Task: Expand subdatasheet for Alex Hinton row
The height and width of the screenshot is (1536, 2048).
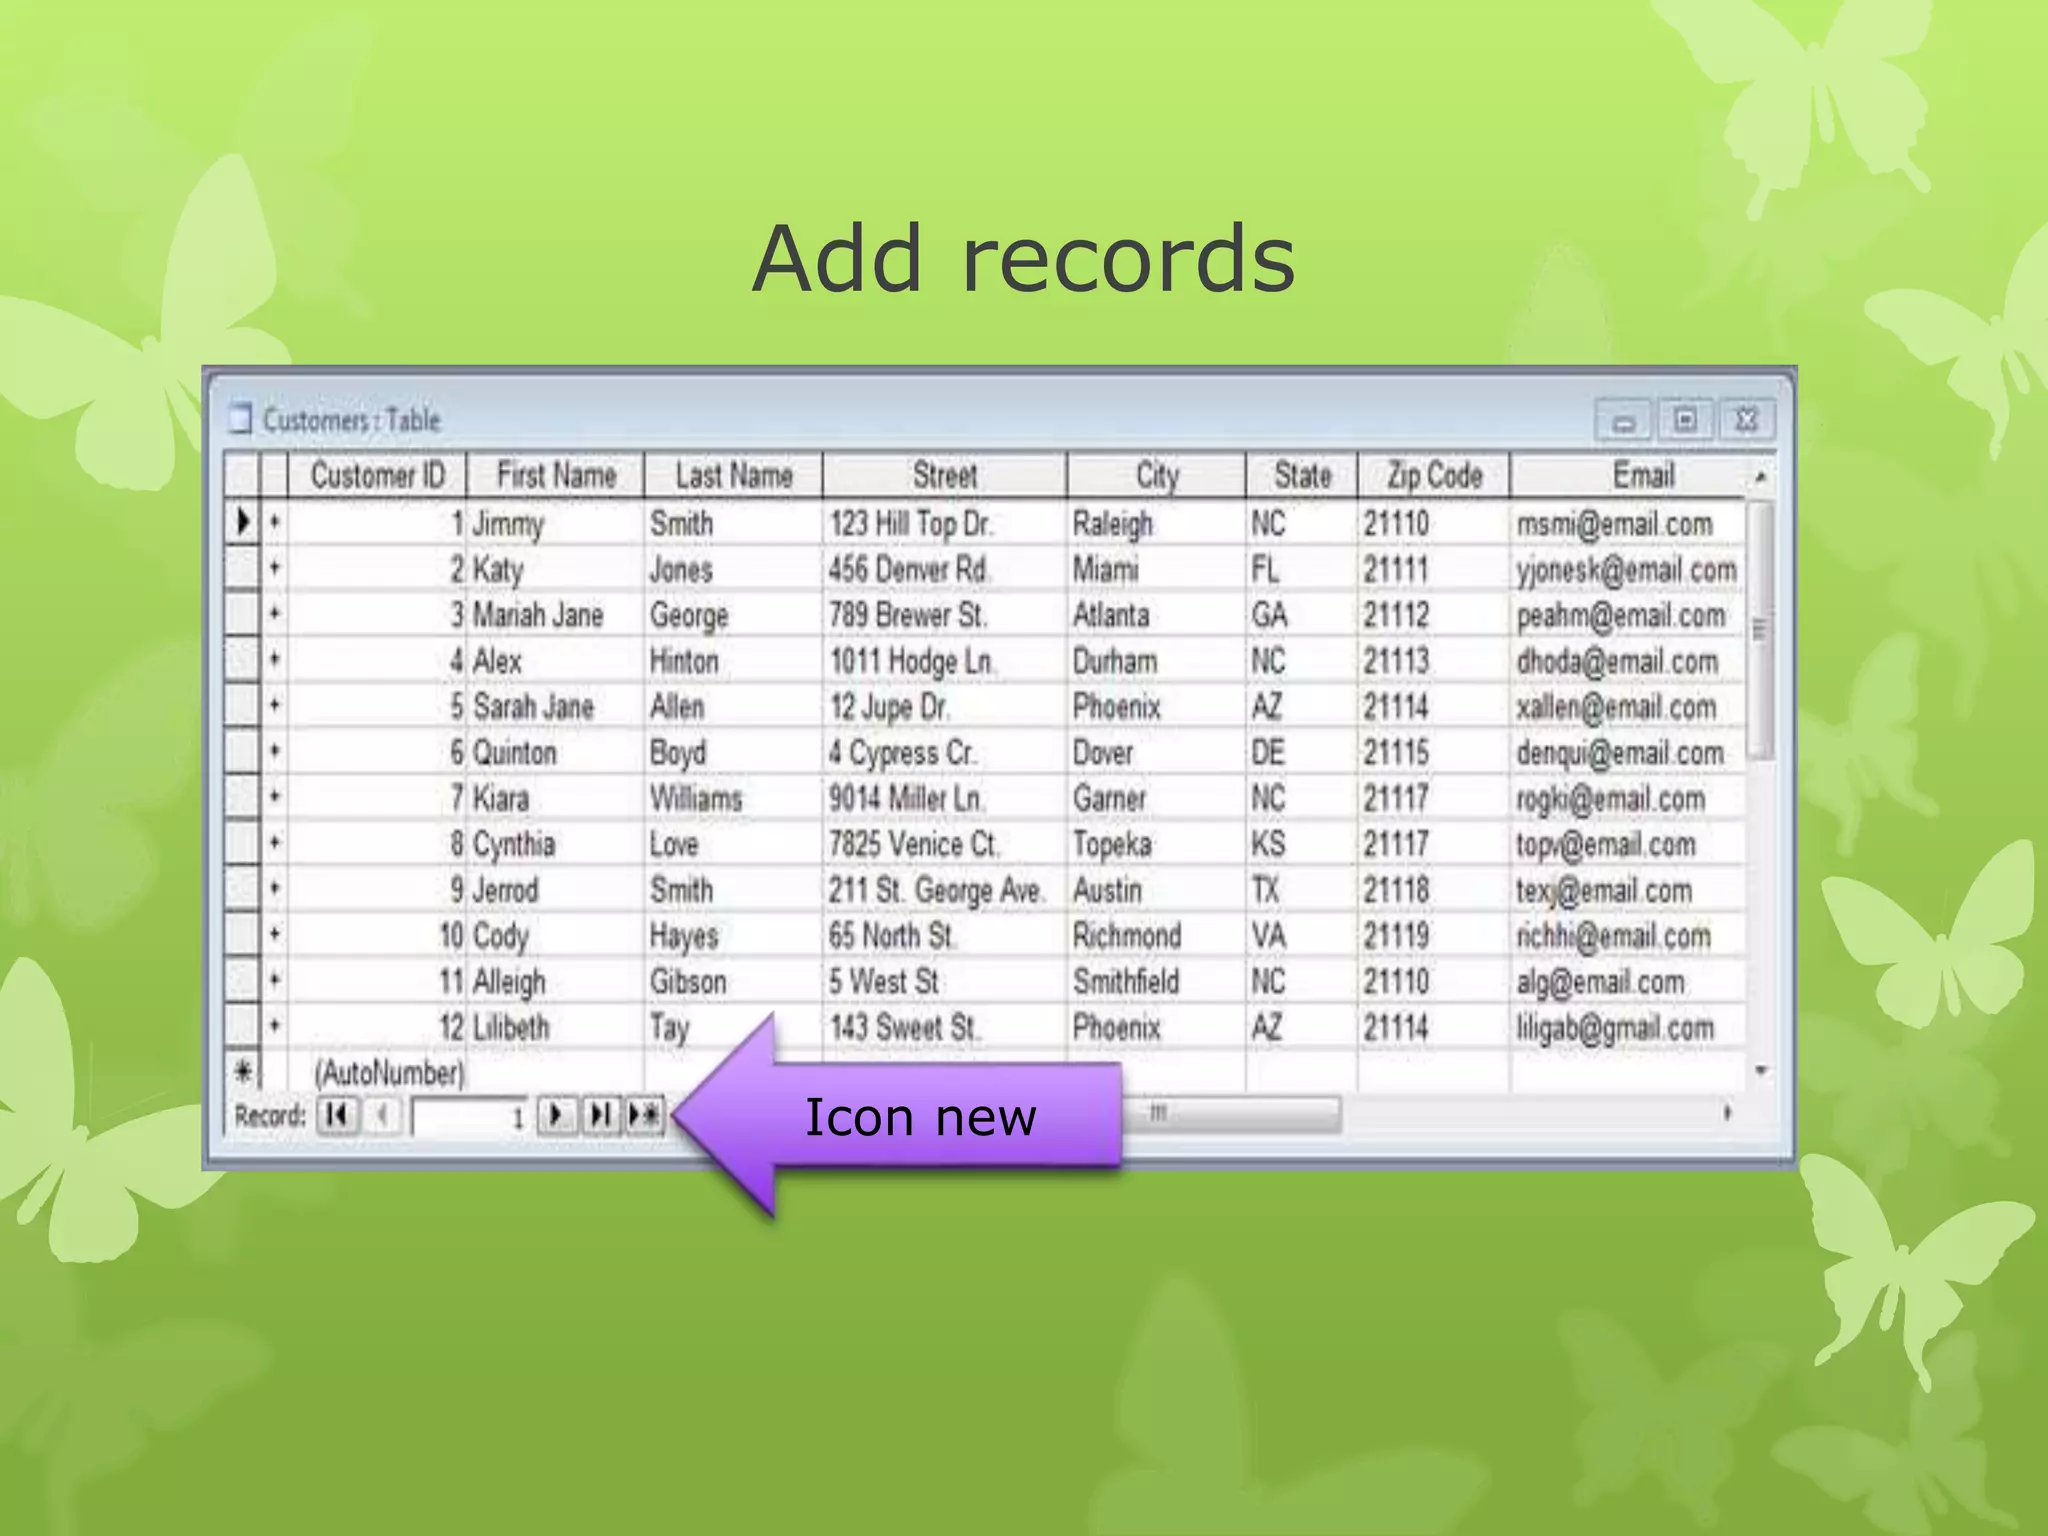Action: click(x=274, y=660)
